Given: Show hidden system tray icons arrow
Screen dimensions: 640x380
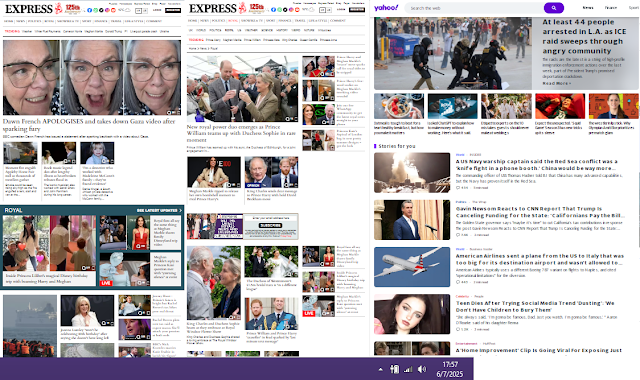Looking at the screenshot, I should (380, 369).
